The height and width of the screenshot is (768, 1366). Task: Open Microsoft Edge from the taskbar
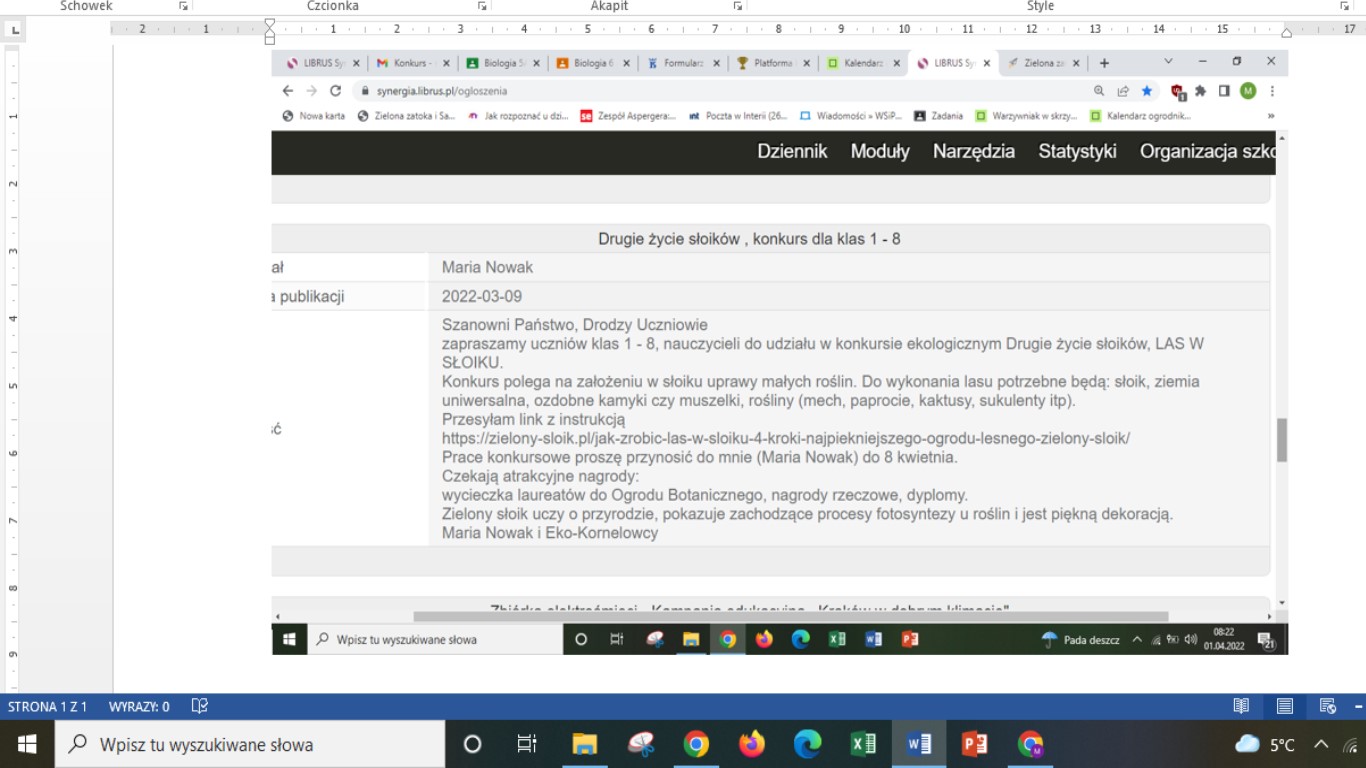[807, 744]
